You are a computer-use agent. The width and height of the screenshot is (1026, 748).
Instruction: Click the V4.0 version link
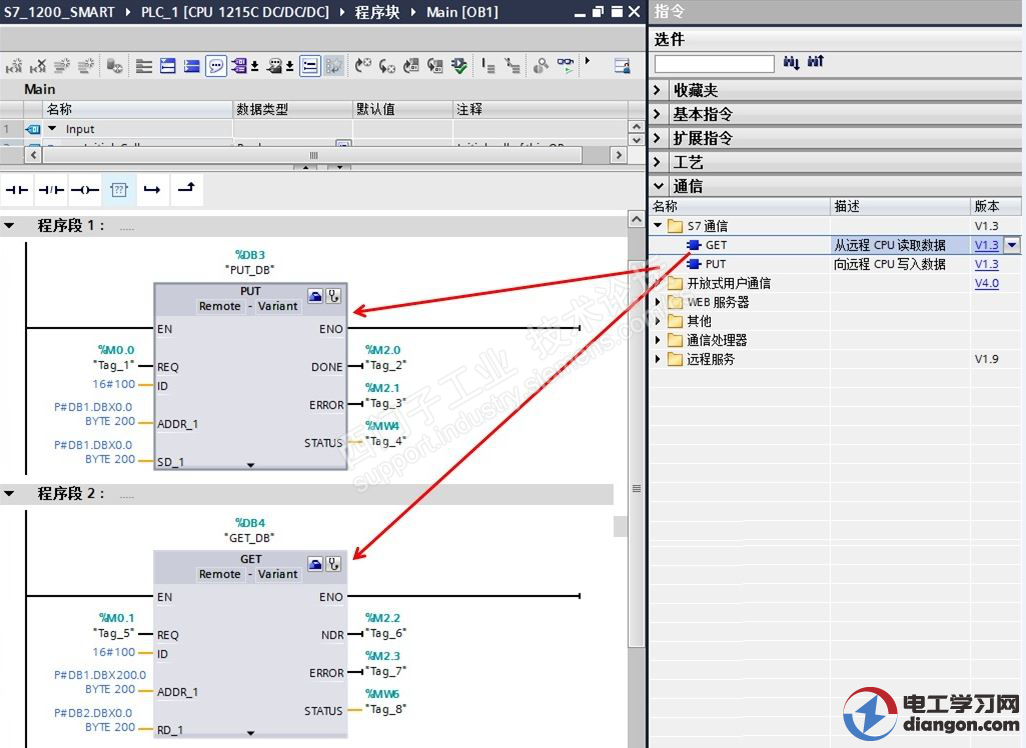point(986,283)
